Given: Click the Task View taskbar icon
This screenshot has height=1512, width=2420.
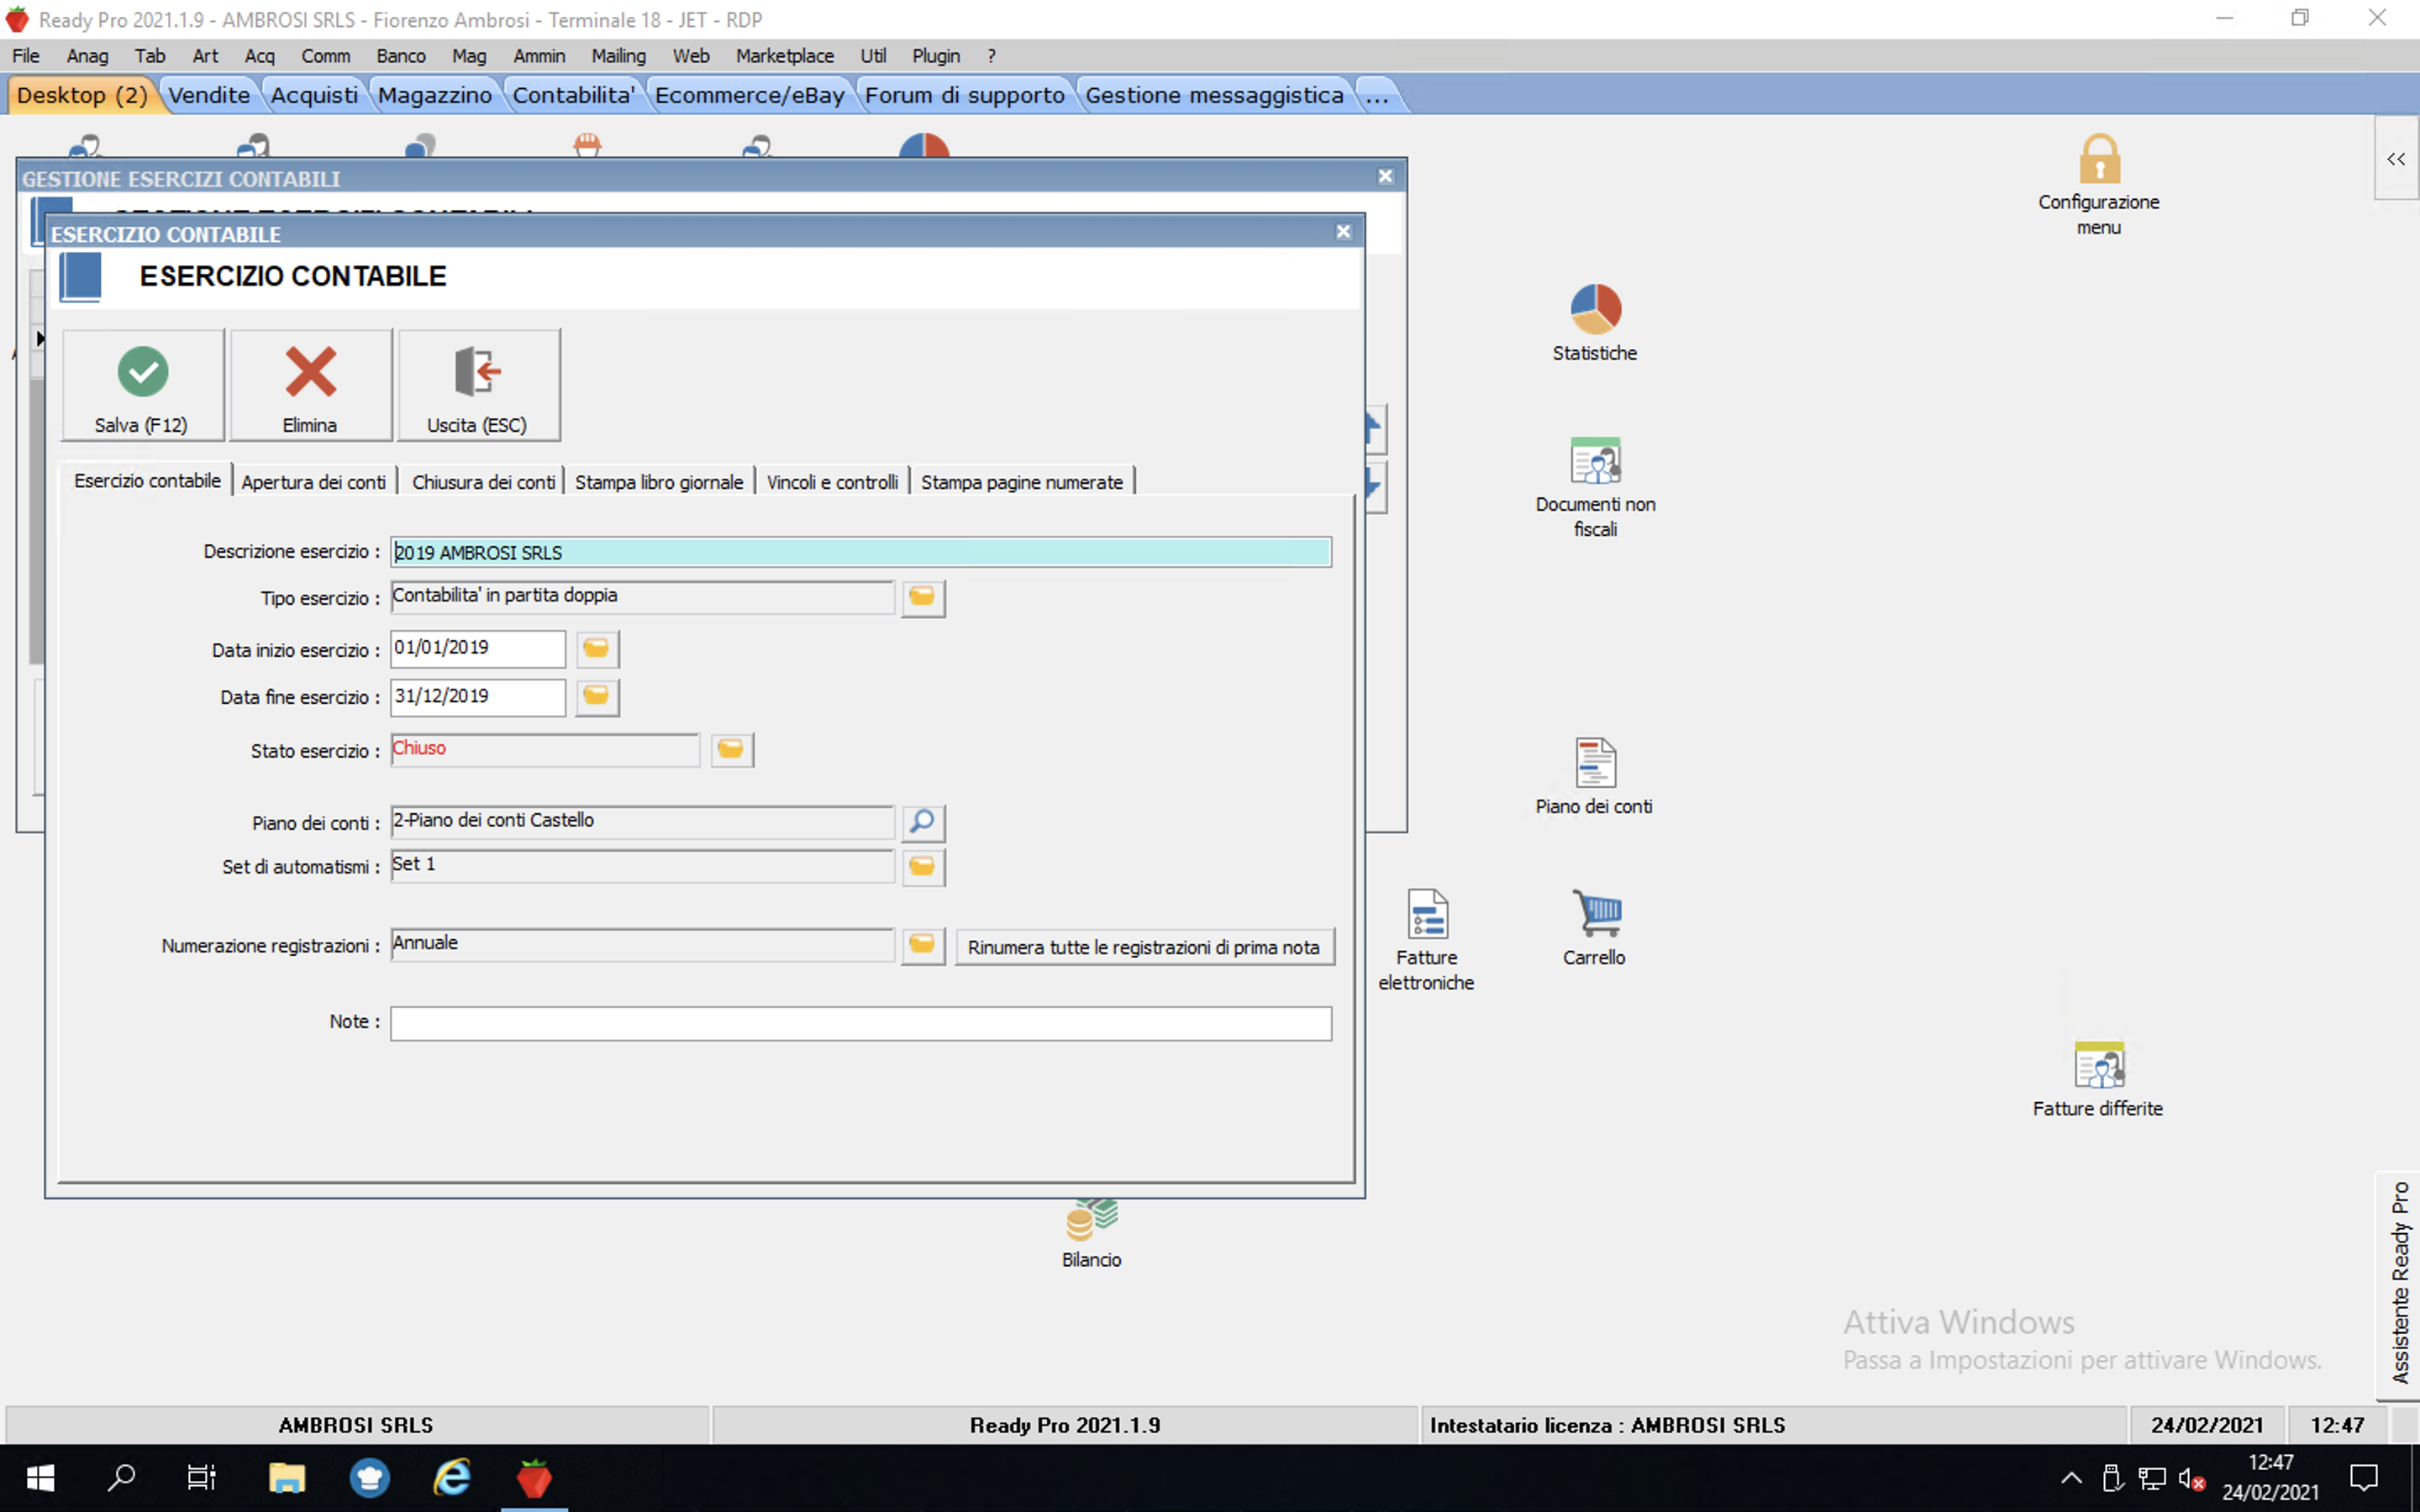Looking at the screenshot, I should (x=201, y=1477).
